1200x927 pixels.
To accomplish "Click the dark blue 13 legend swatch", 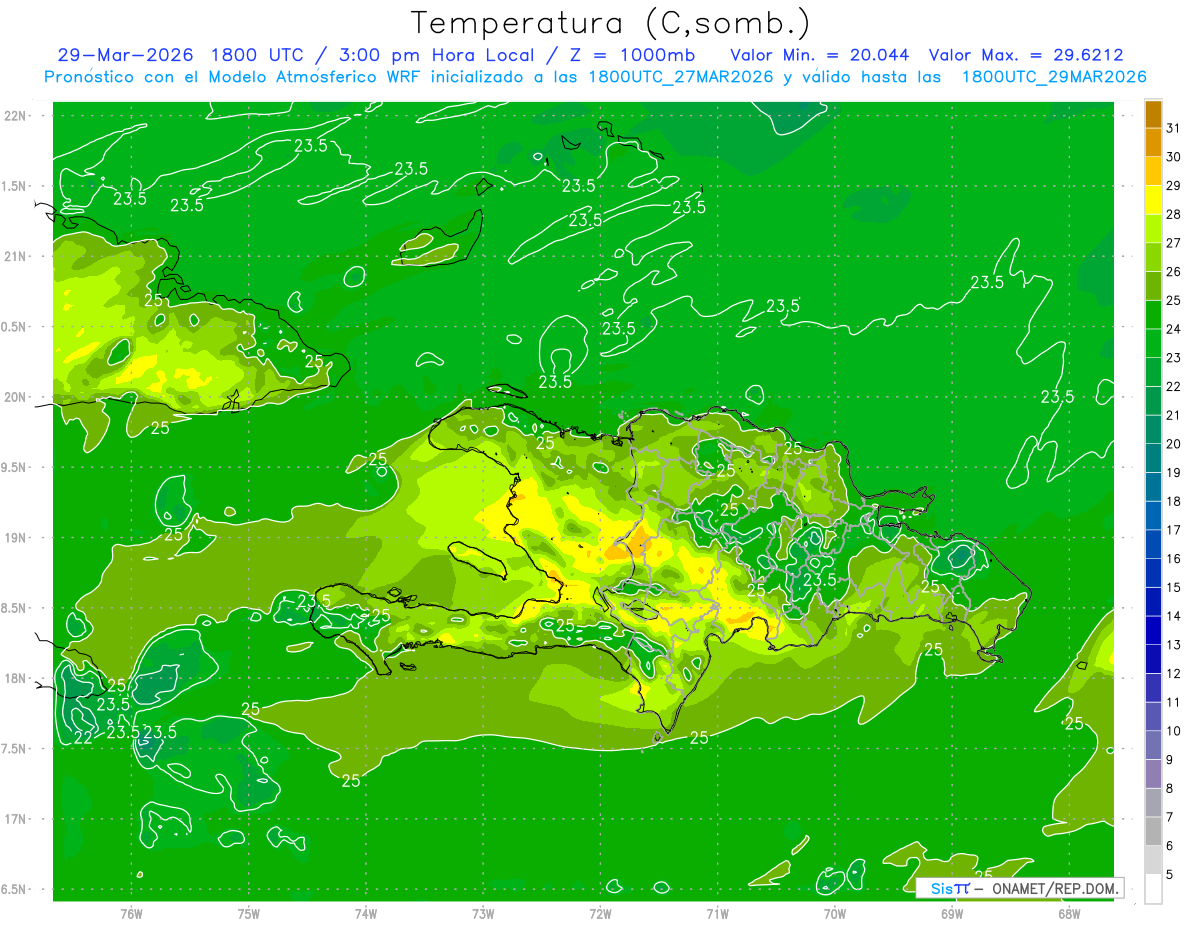I will click(1153, 631).
